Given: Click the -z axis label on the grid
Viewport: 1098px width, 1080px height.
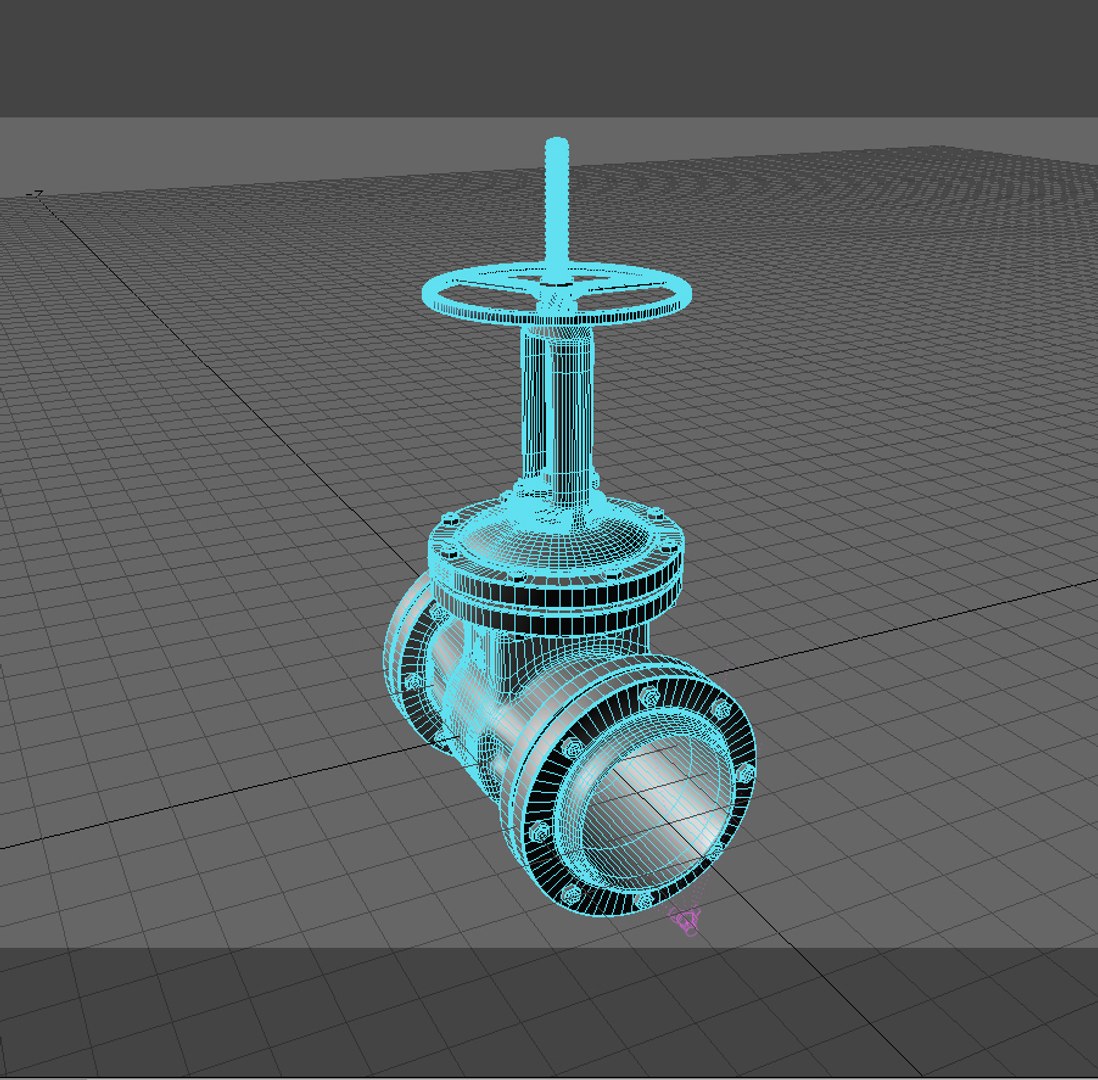Looking at the screenshot, I should 36,193.
